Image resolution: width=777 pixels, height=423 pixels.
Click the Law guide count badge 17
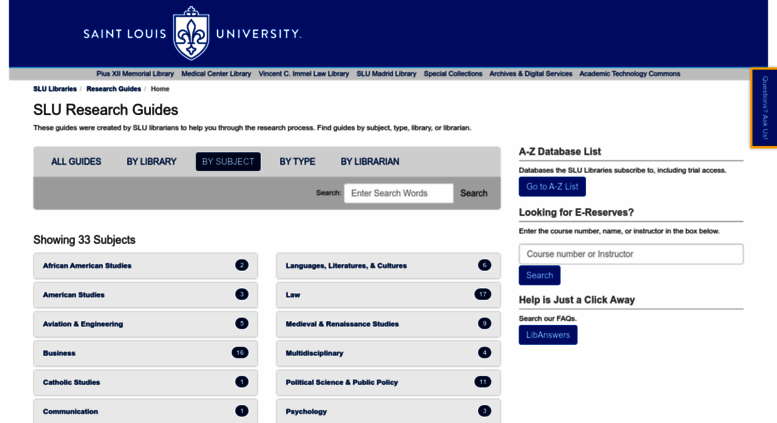(482, 294)
